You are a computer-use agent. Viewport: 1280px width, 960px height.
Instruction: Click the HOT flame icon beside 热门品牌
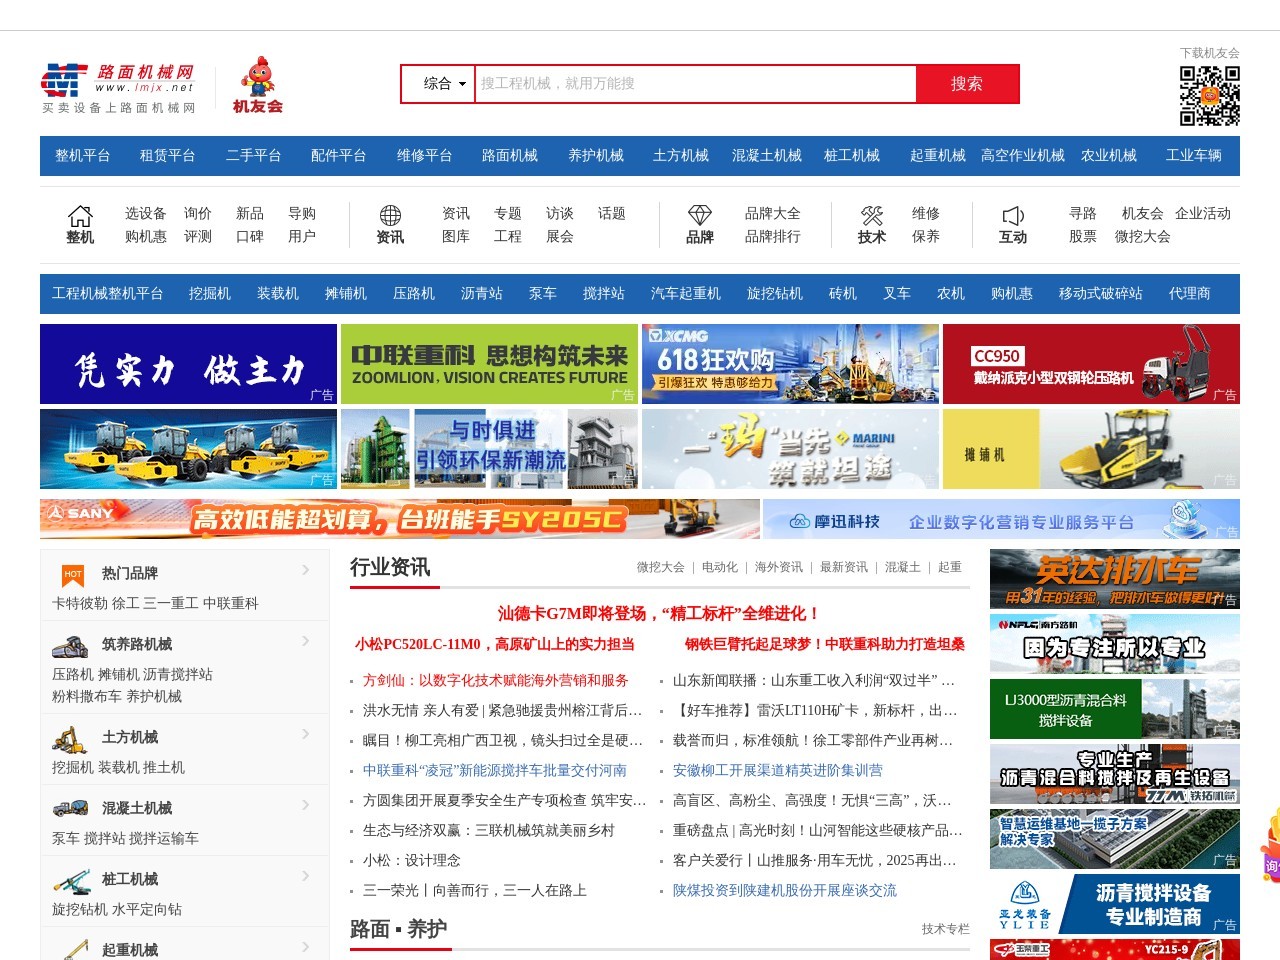click(x=71, y=573)
